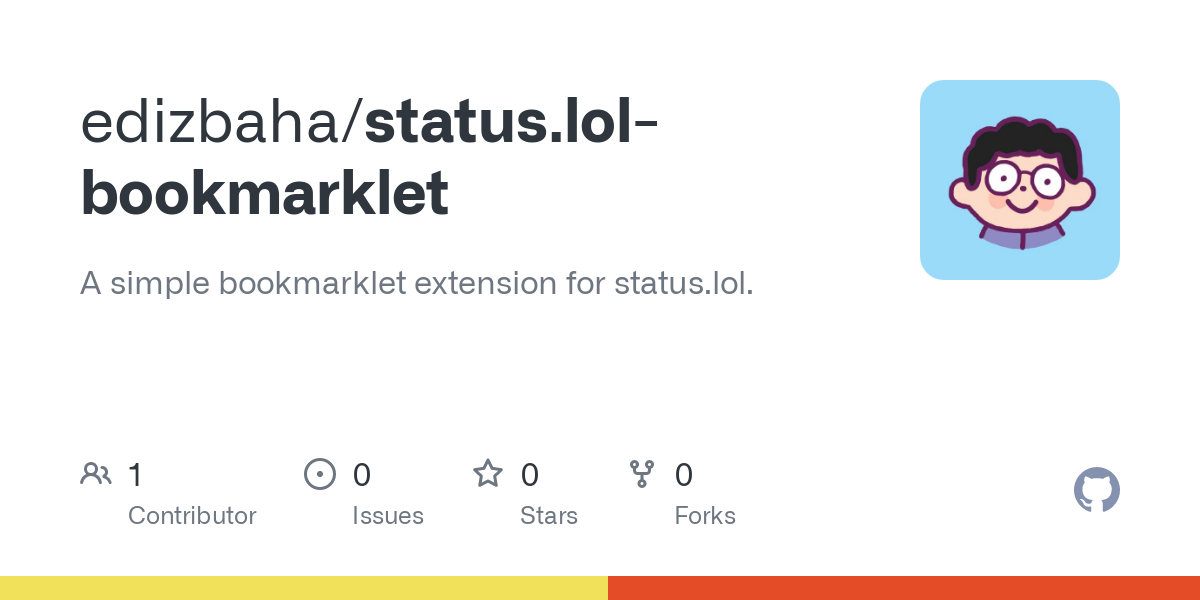Viewport: 1200px width, 600px height.
Task: Click the Contributor label
Action: tap(192, 516)
